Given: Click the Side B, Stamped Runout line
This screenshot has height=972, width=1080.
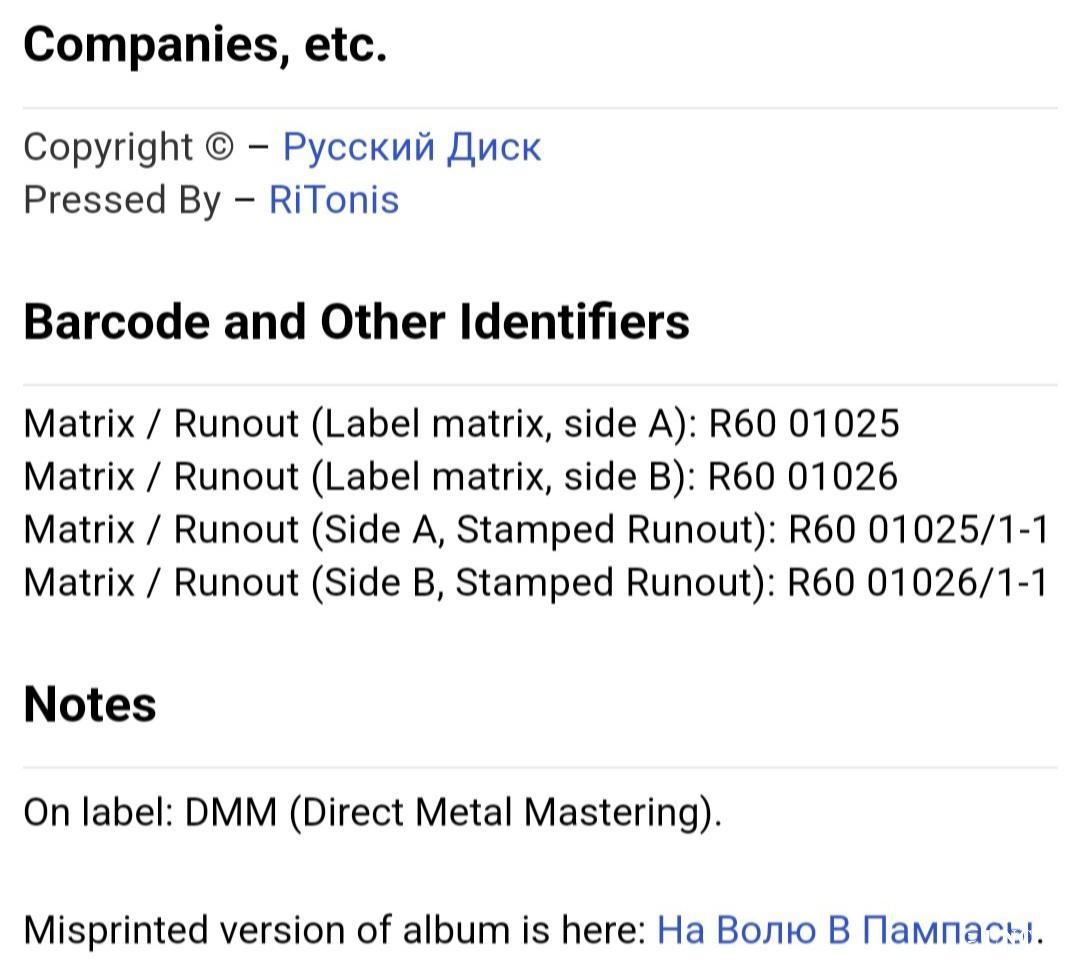Looking at the screenshot, I should pyautogui.click(x=535, y=583).
